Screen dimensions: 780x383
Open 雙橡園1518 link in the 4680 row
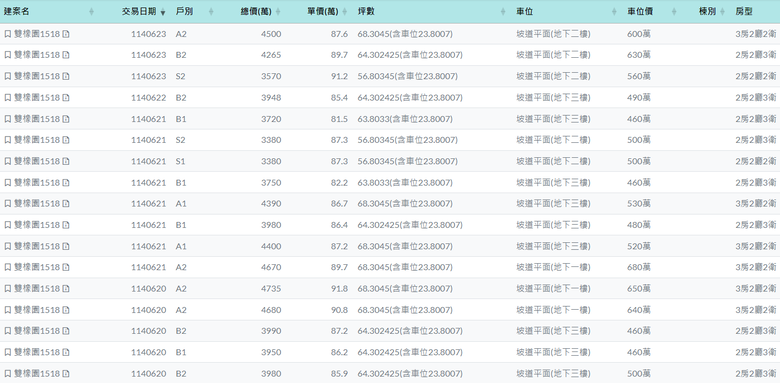click(x=37, y=310)
